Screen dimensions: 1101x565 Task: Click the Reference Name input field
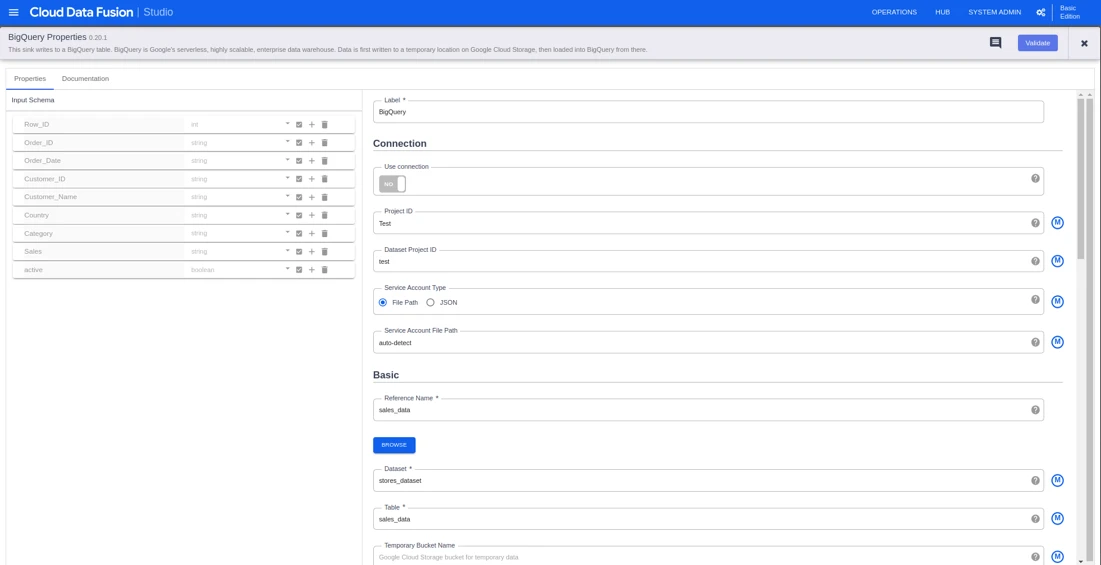click(708, 410)
